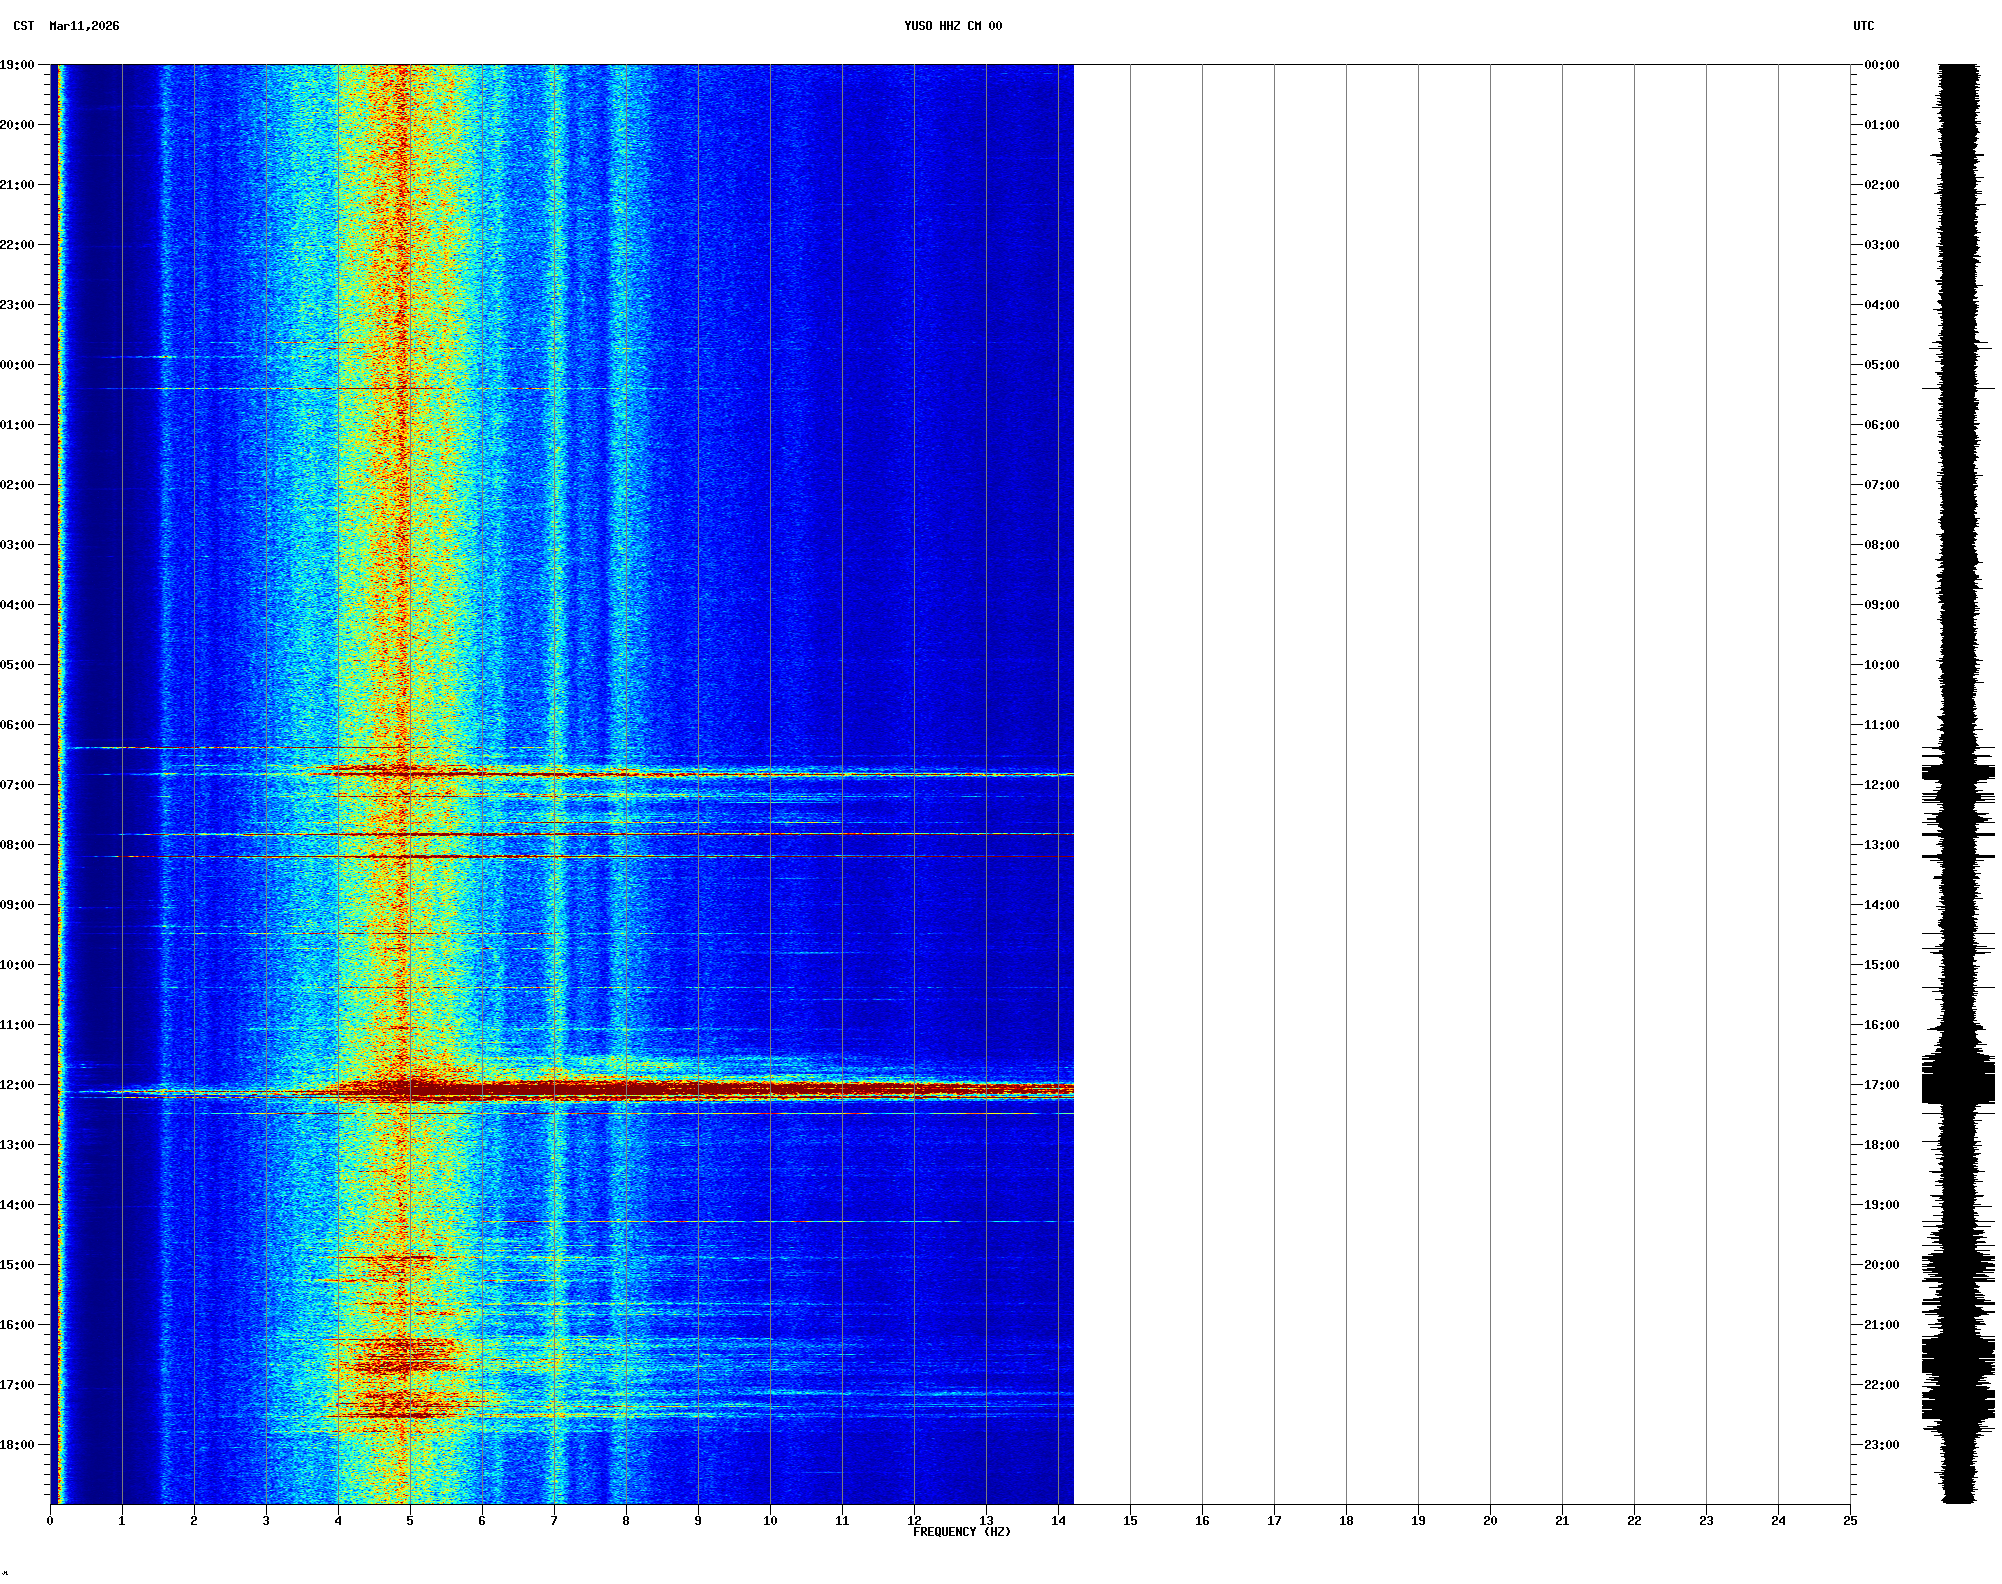This screenshot has height=1584, width=2002.
Task: Click the 19:00 CST label at the top left
Action: tap(17, 65)
